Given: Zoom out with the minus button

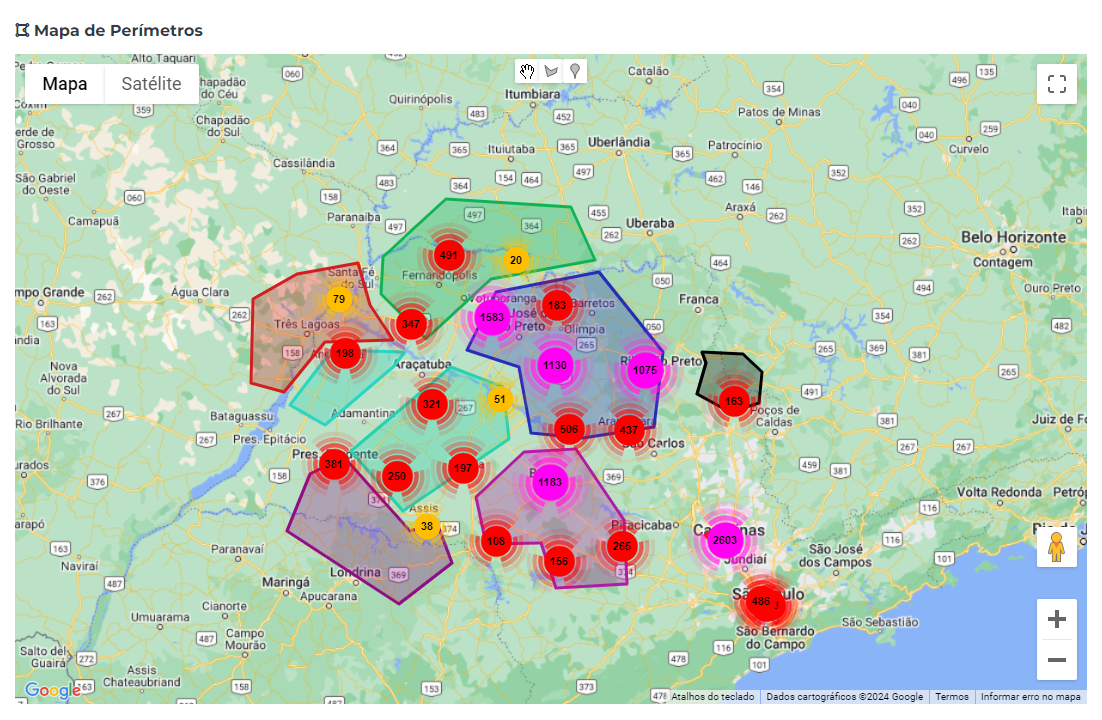Looking at the screenshot, I should (1057, 660).
